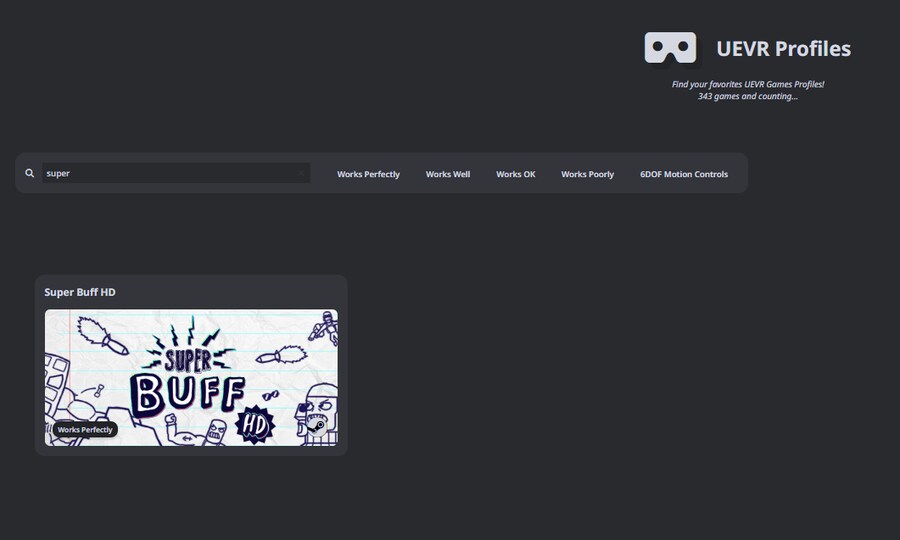
Task: Clear the search text with the X
Action: coord(301,174)
